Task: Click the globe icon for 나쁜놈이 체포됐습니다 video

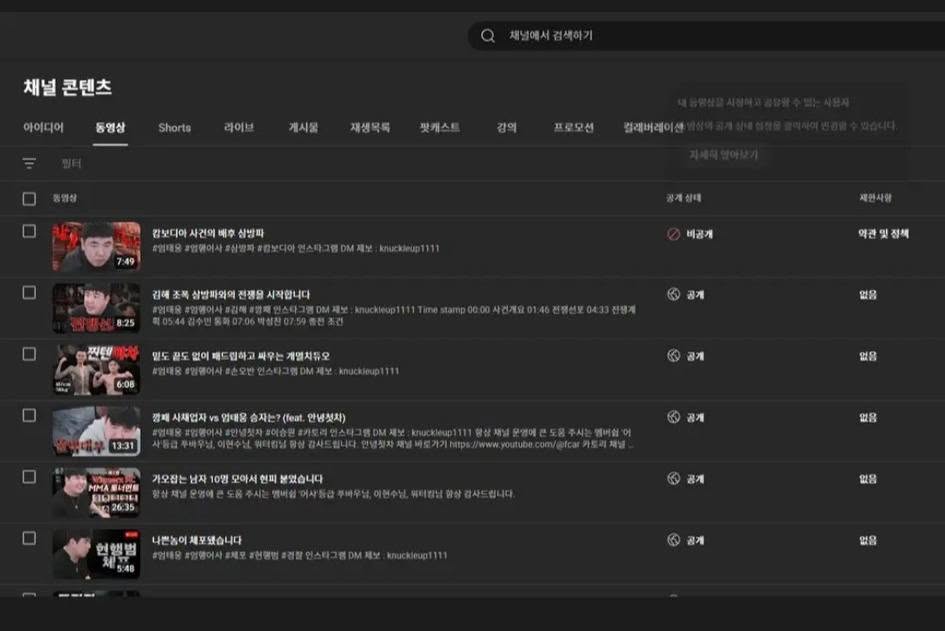Action: [x=673, y=540]
